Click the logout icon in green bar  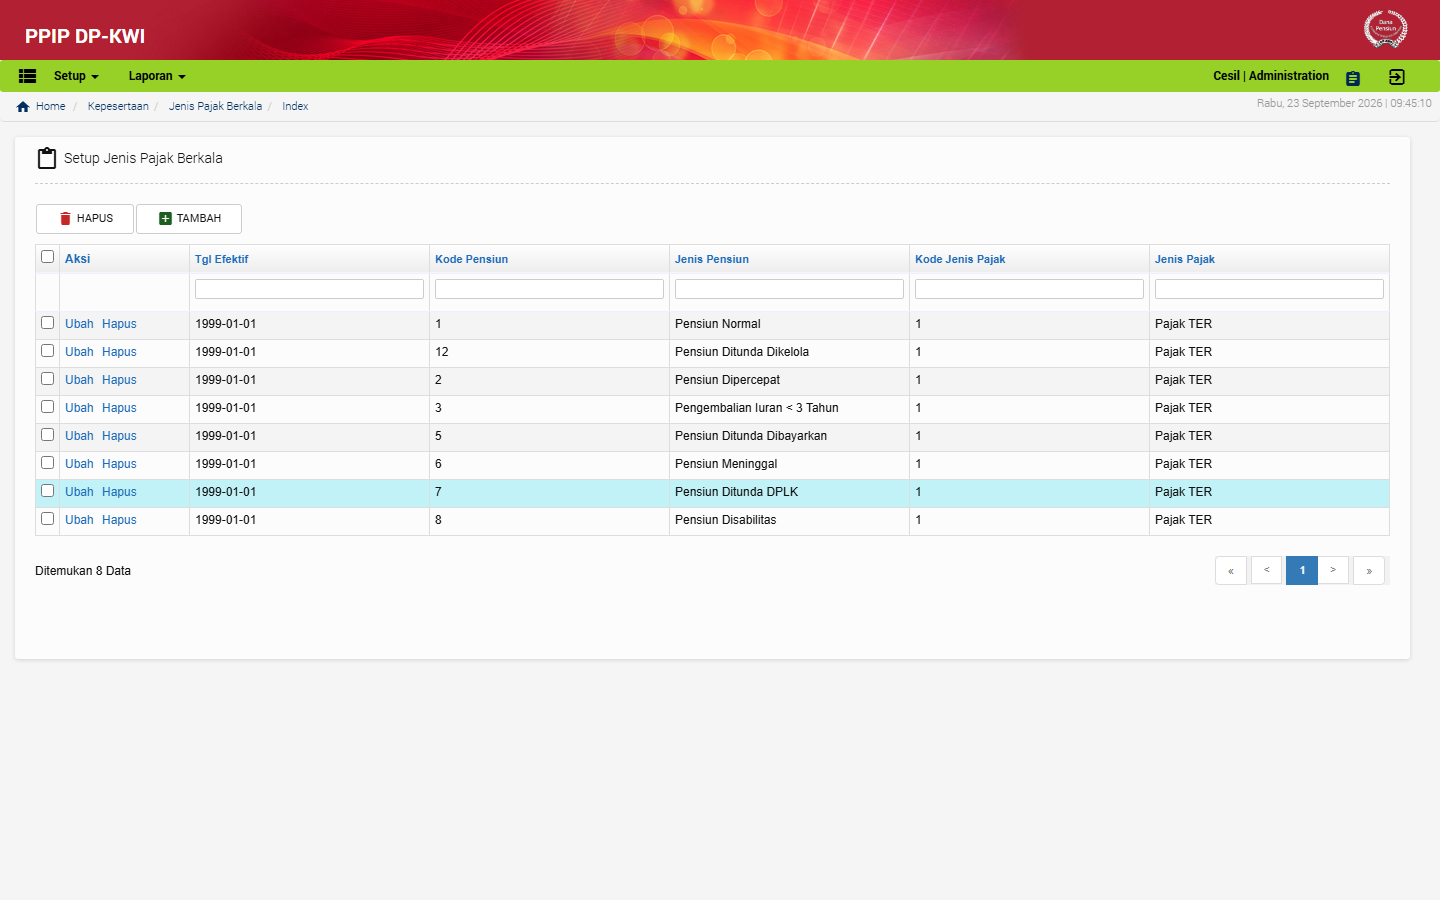click(x=1397, y=77)
